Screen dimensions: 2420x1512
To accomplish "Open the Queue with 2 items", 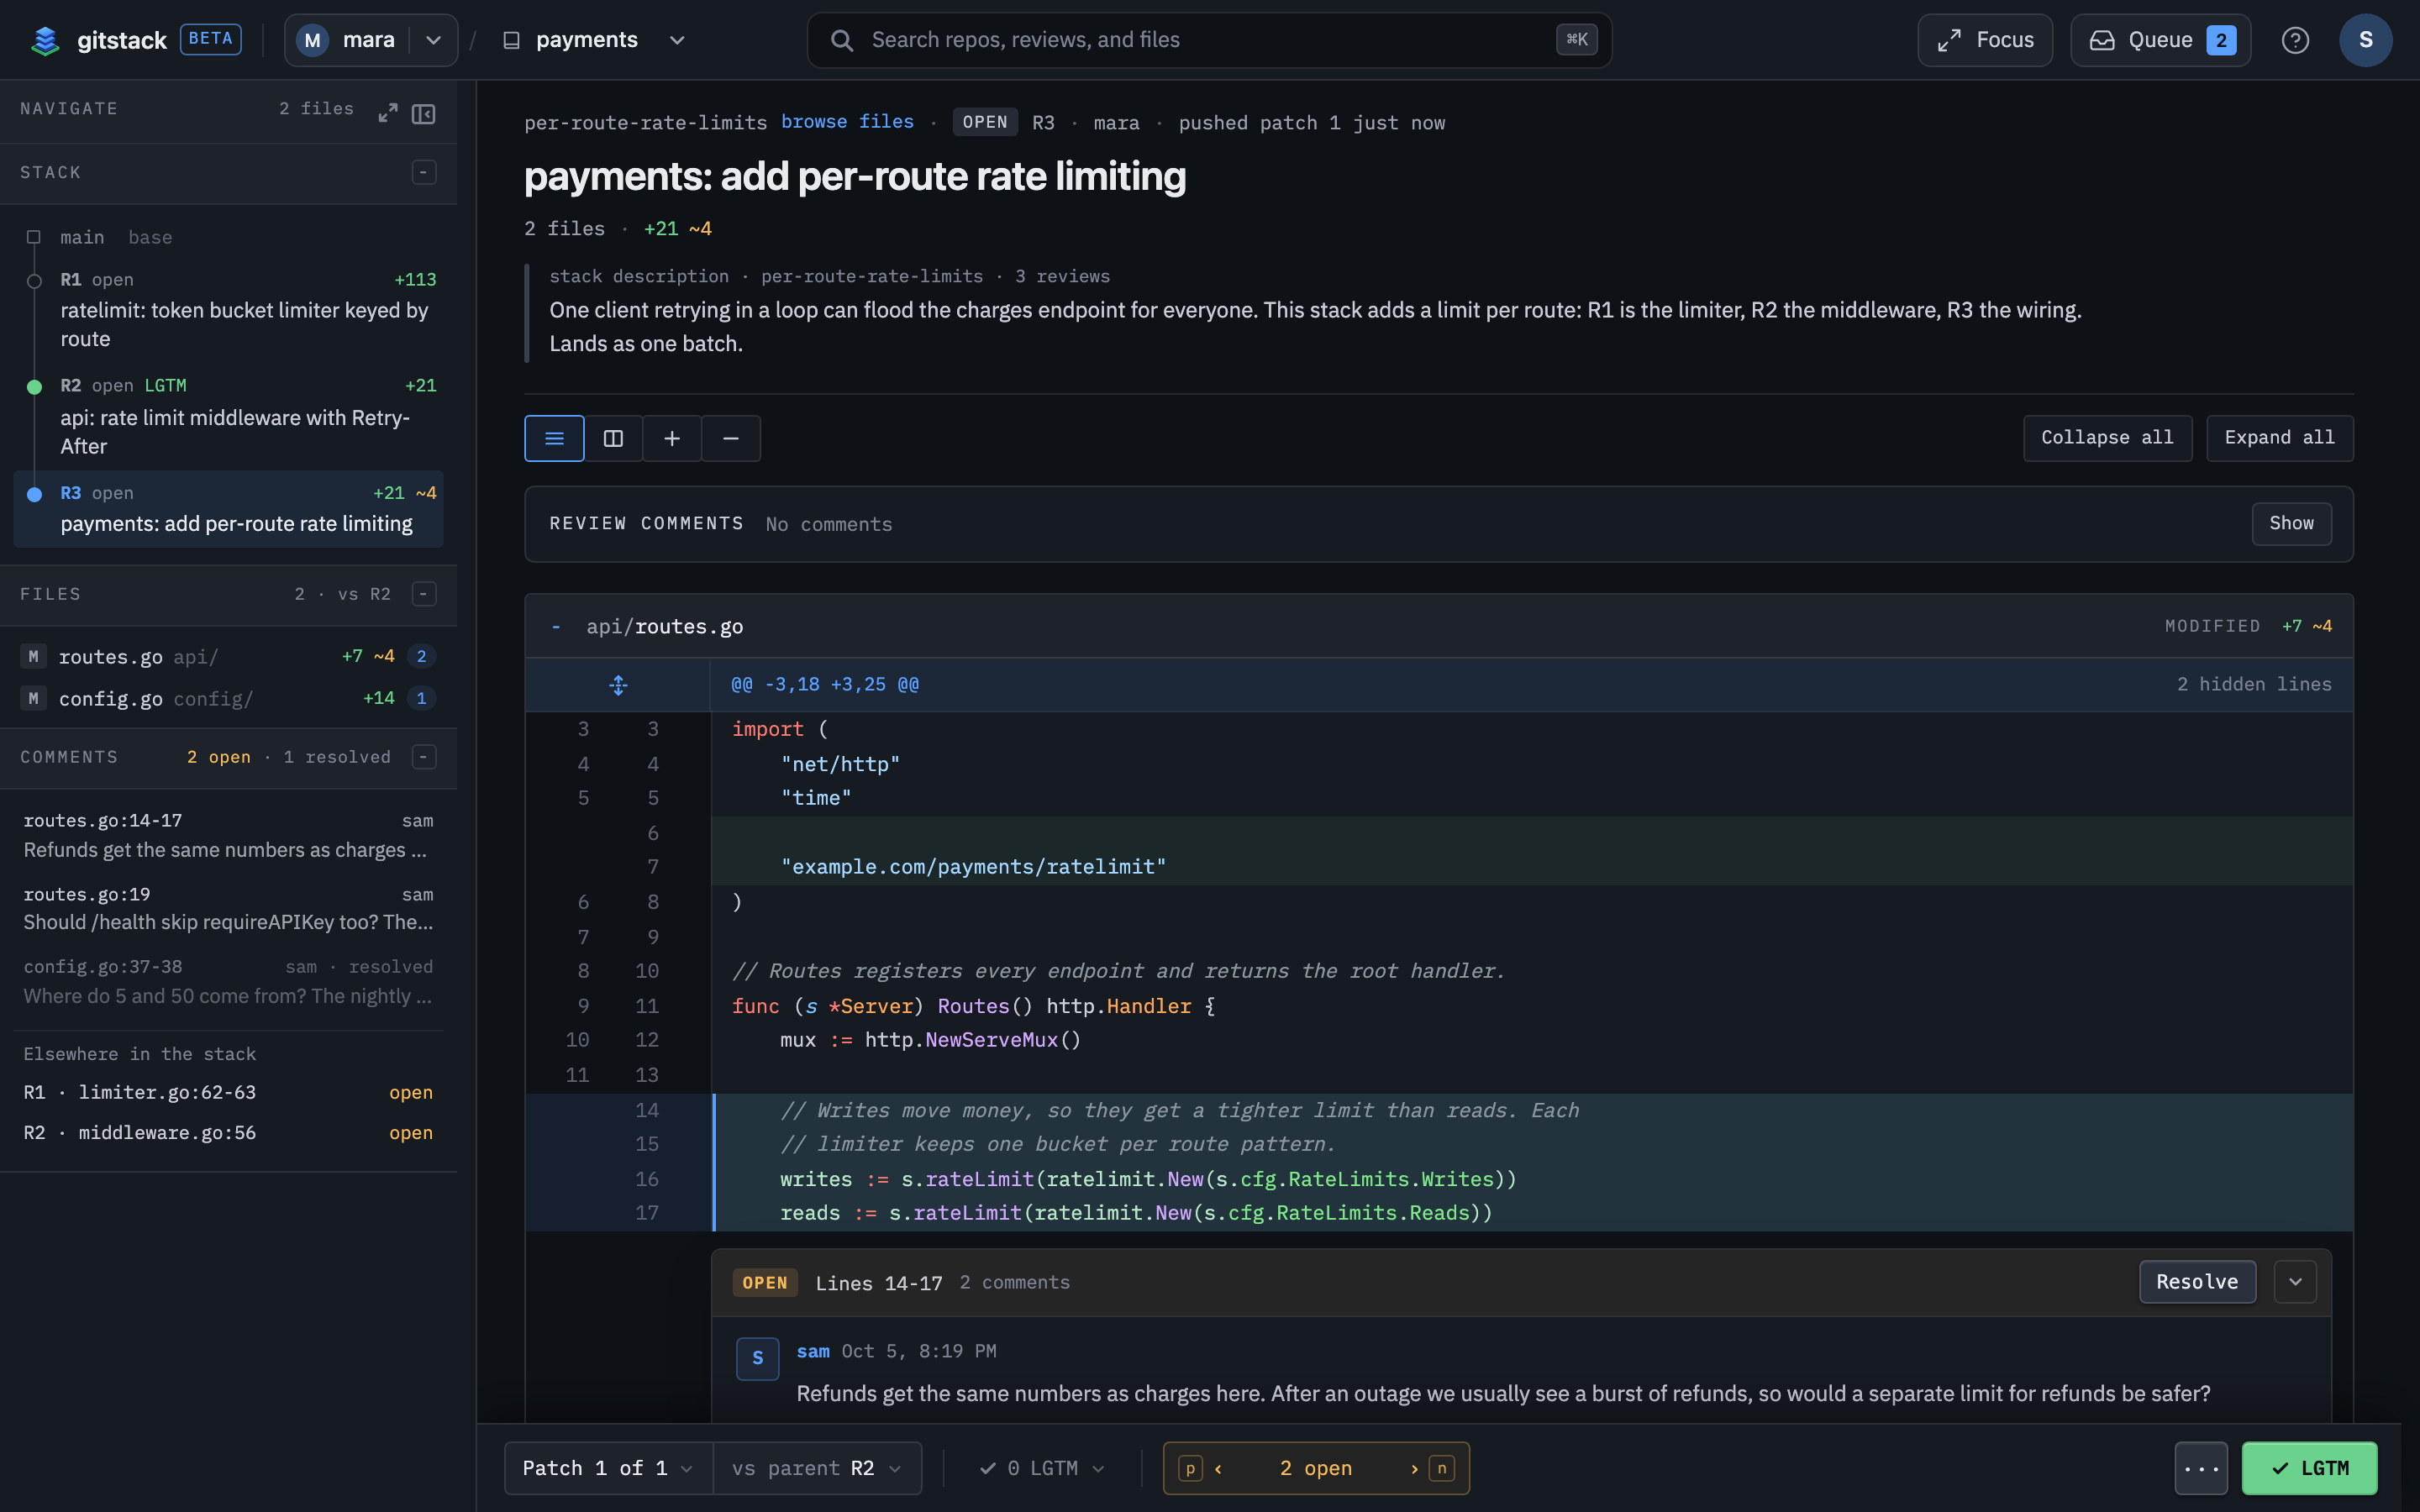I will pyautogui.click(x=2160, y=40).
